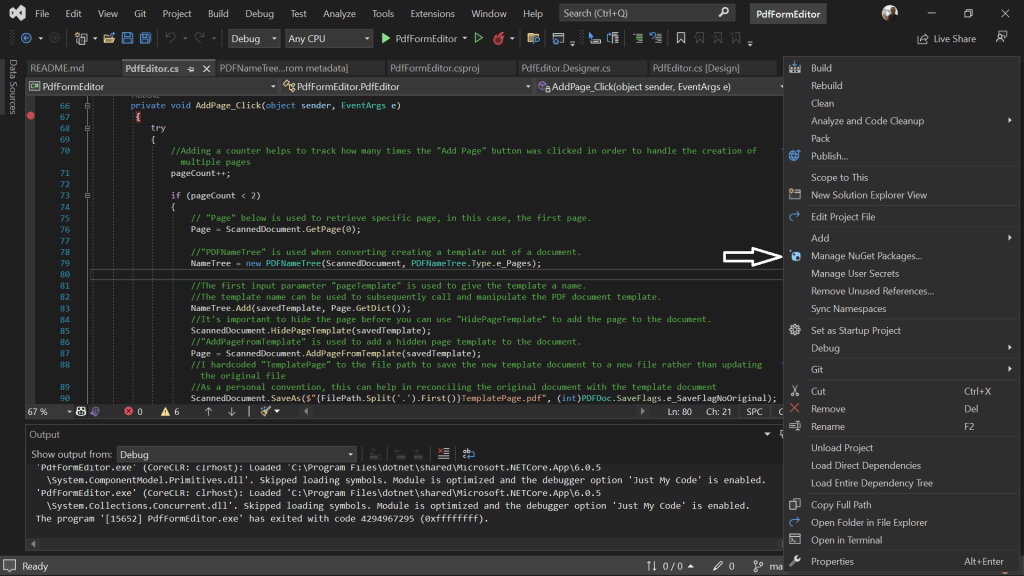Switch to the README.md tab

click(57, 68)
